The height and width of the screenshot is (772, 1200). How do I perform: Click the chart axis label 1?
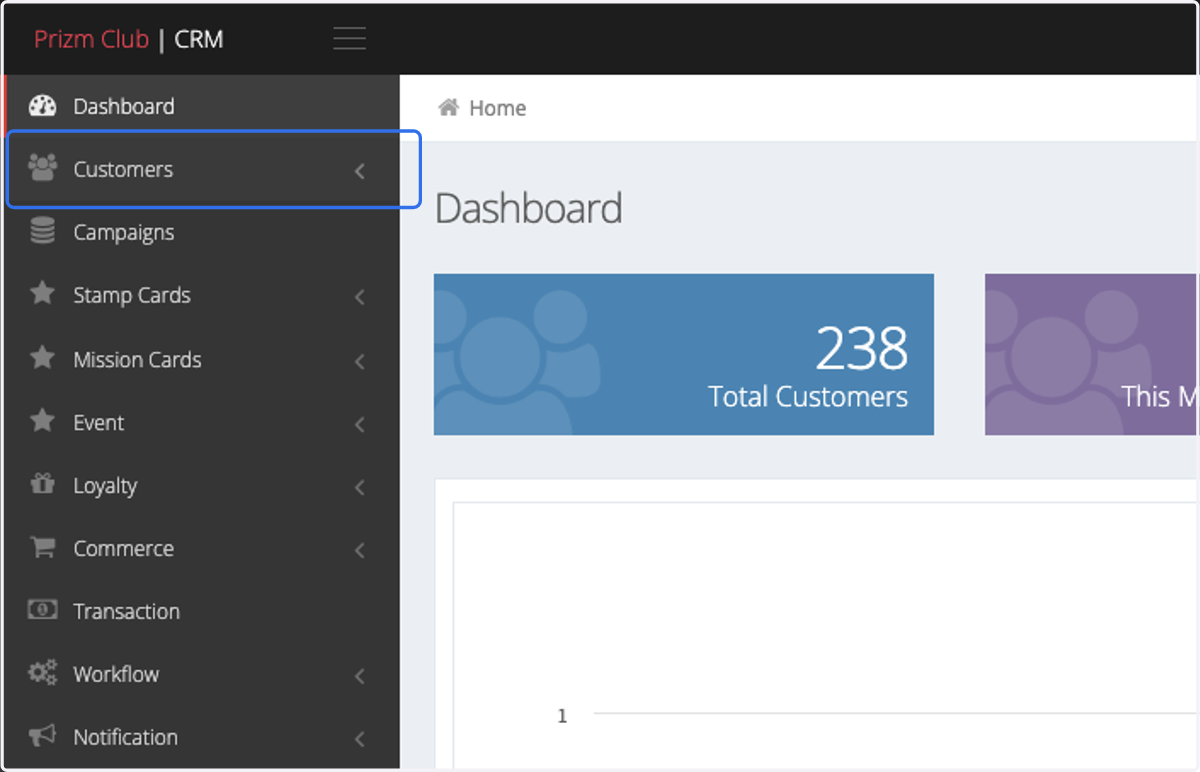pos(562,715)
